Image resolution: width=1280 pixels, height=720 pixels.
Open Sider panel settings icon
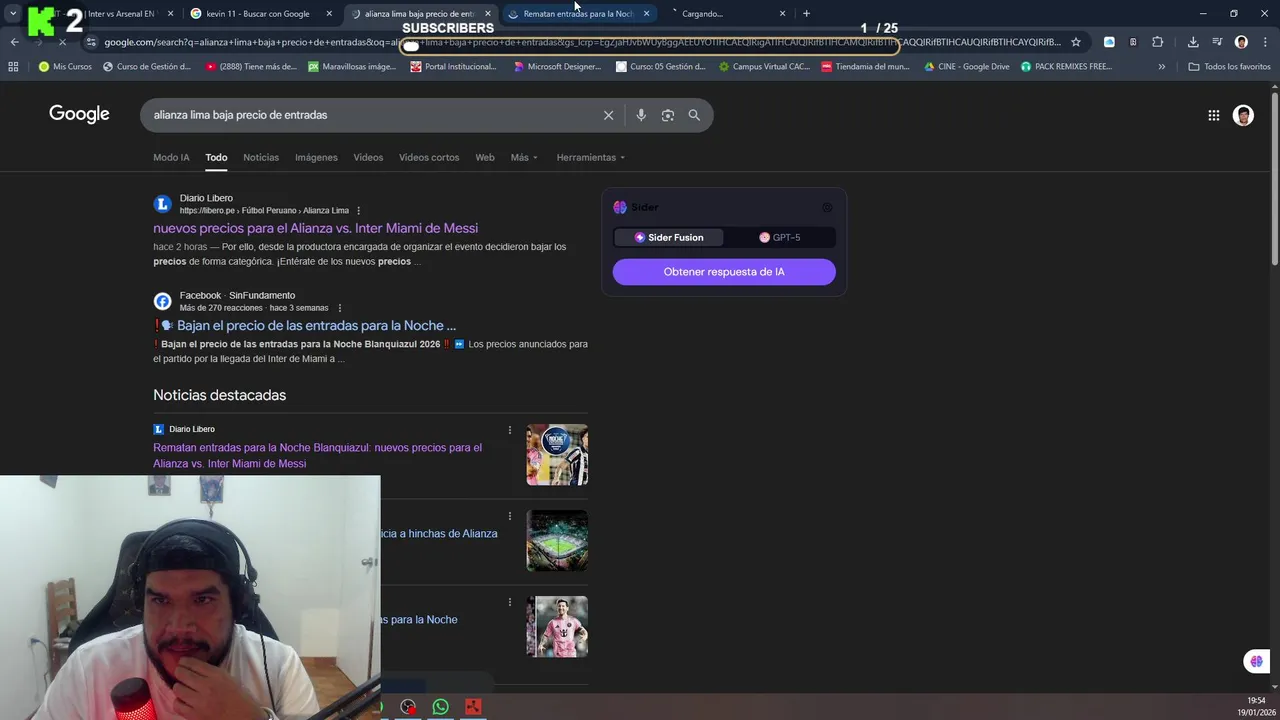pyautogui.click(x=827, y=207)
